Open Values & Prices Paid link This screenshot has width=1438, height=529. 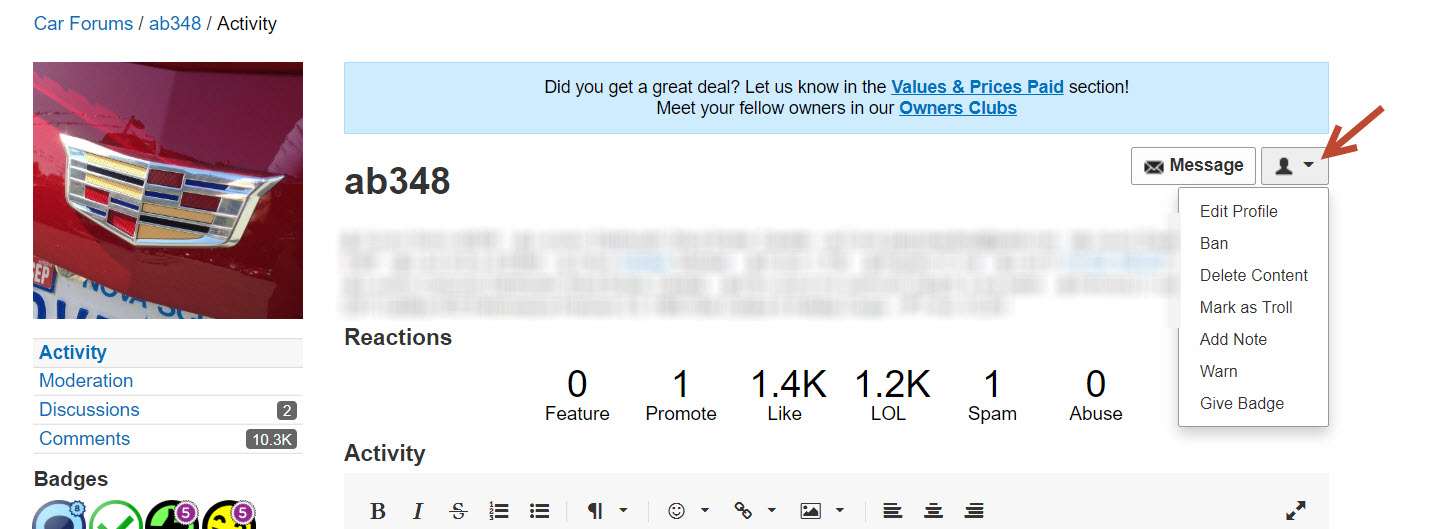(977, 87)
